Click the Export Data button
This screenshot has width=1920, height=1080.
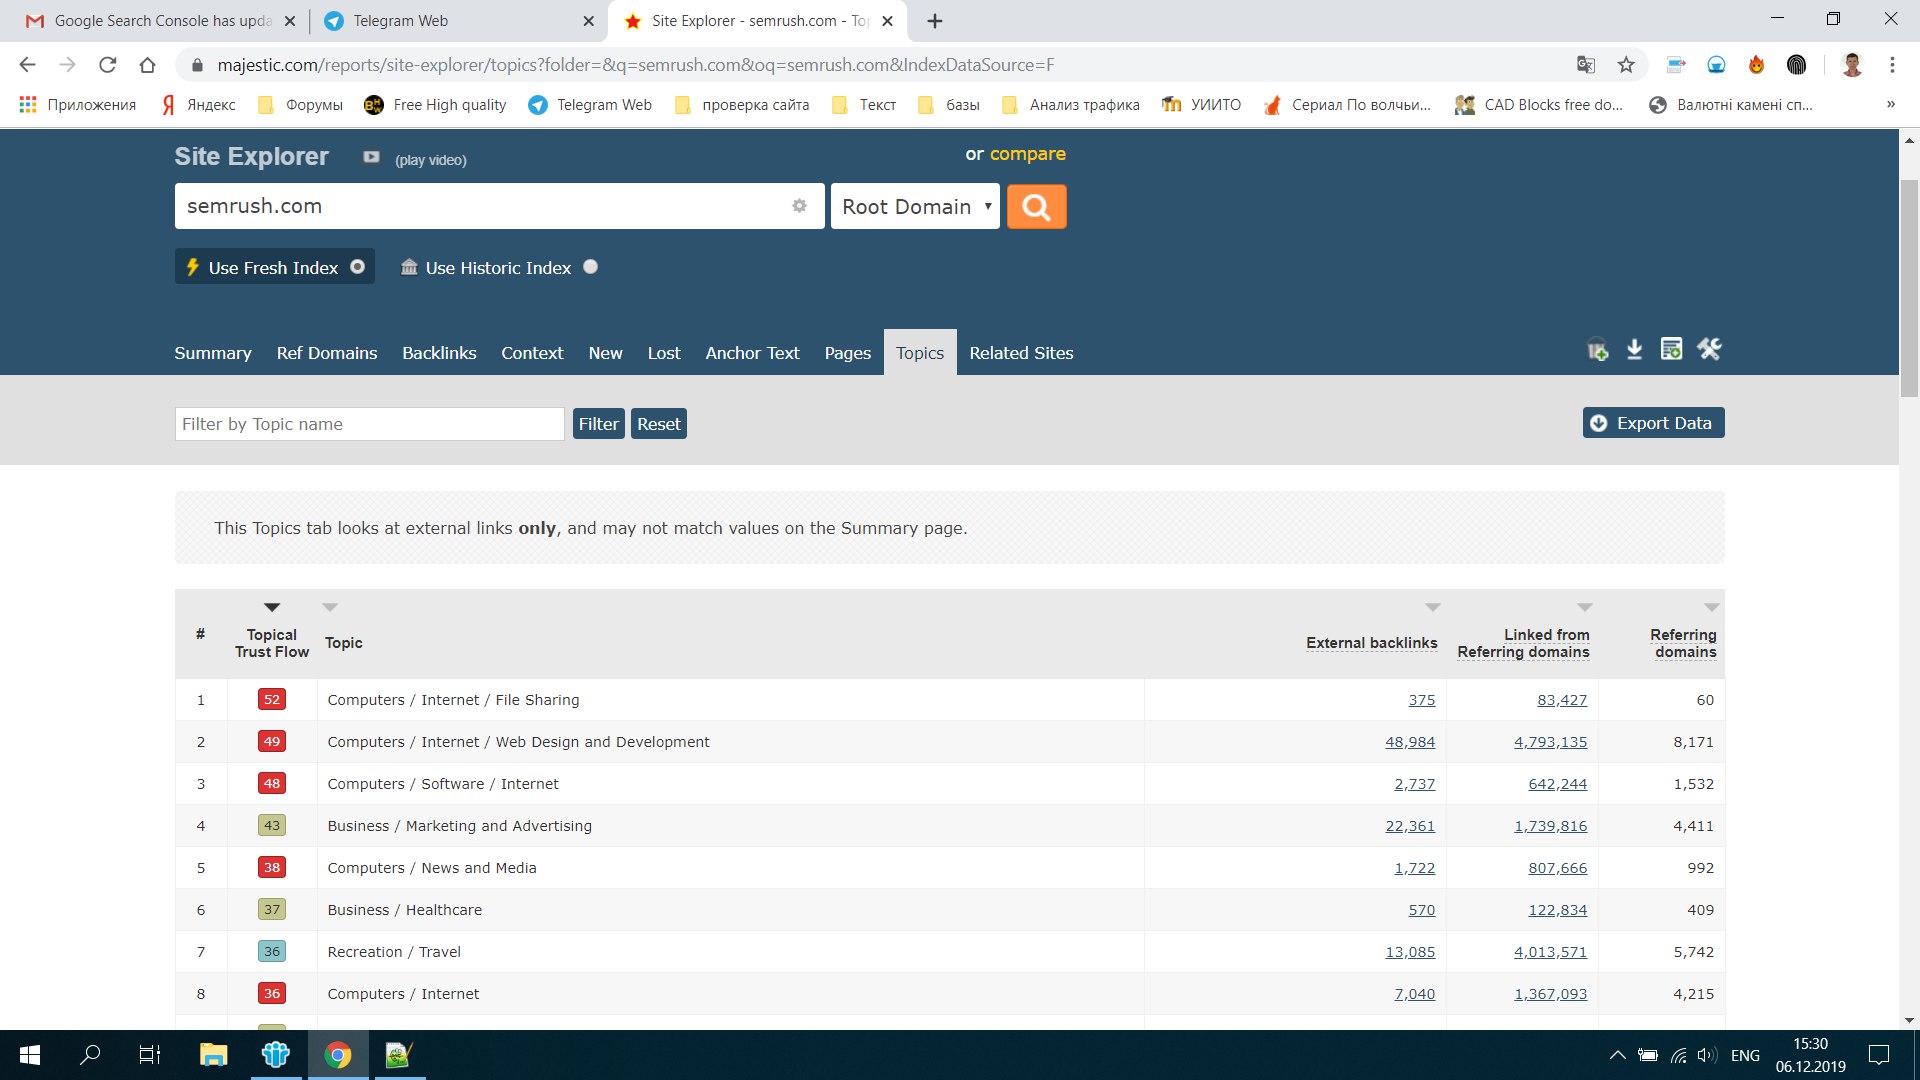tap(1653, 423)
